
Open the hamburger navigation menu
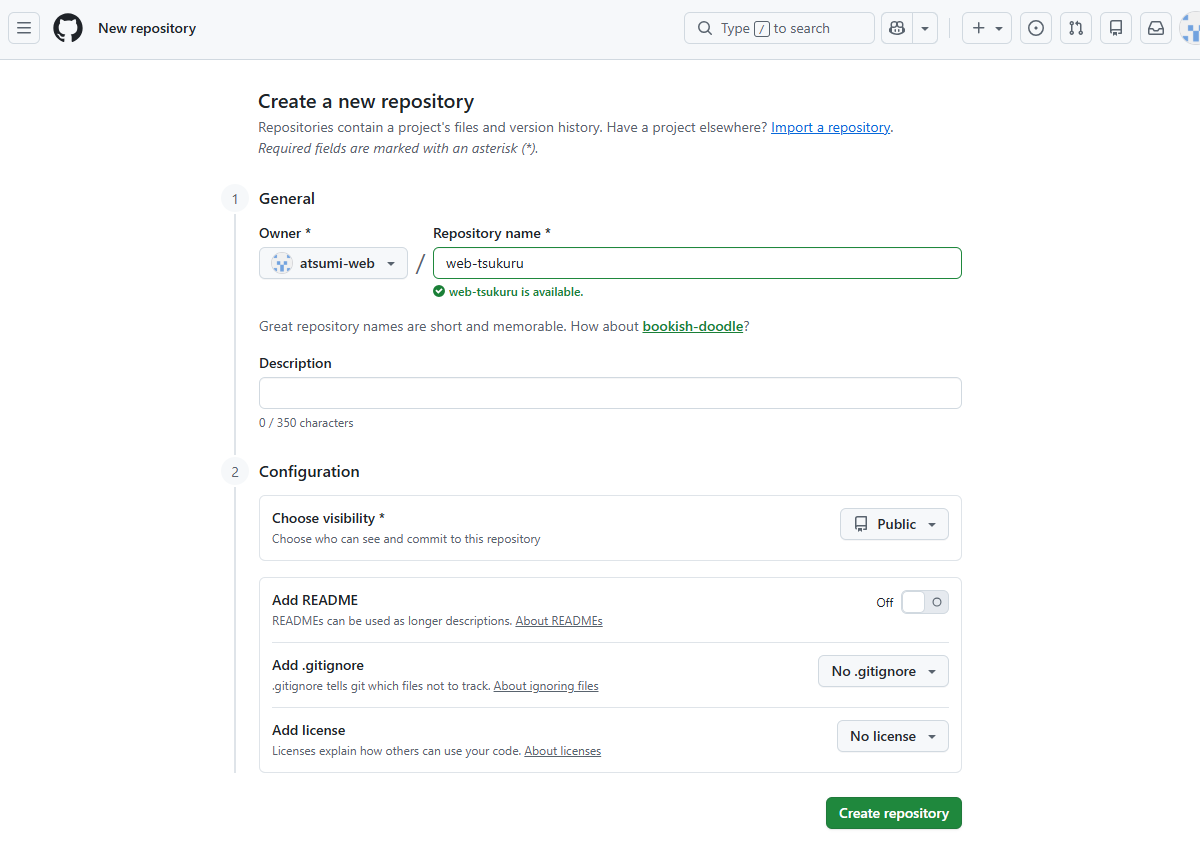[x=24, y=28]
